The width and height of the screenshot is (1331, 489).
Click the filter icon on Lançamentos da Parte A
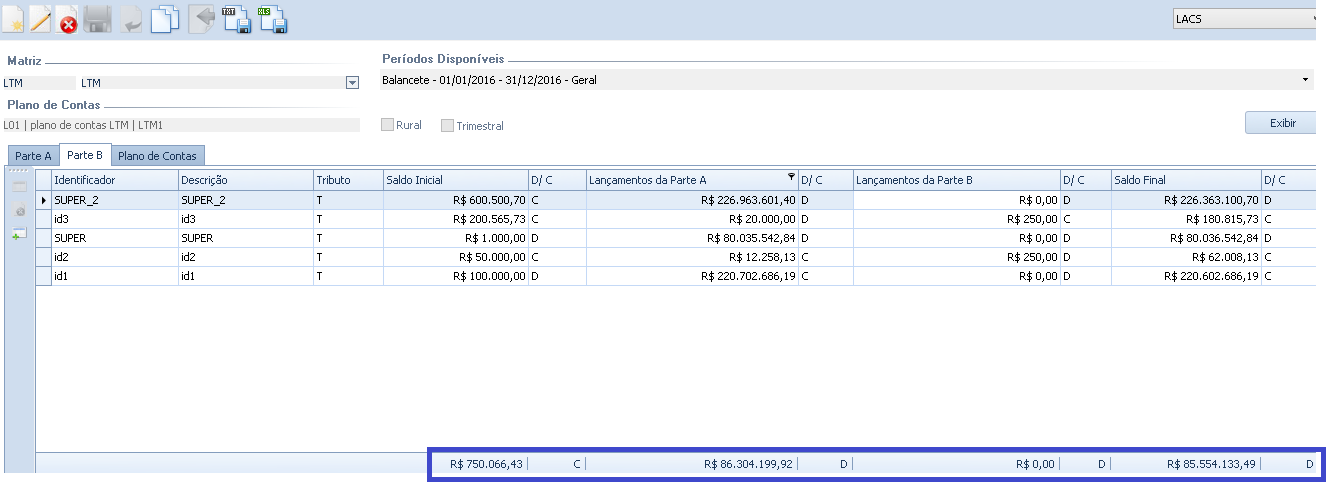(791, 178)
